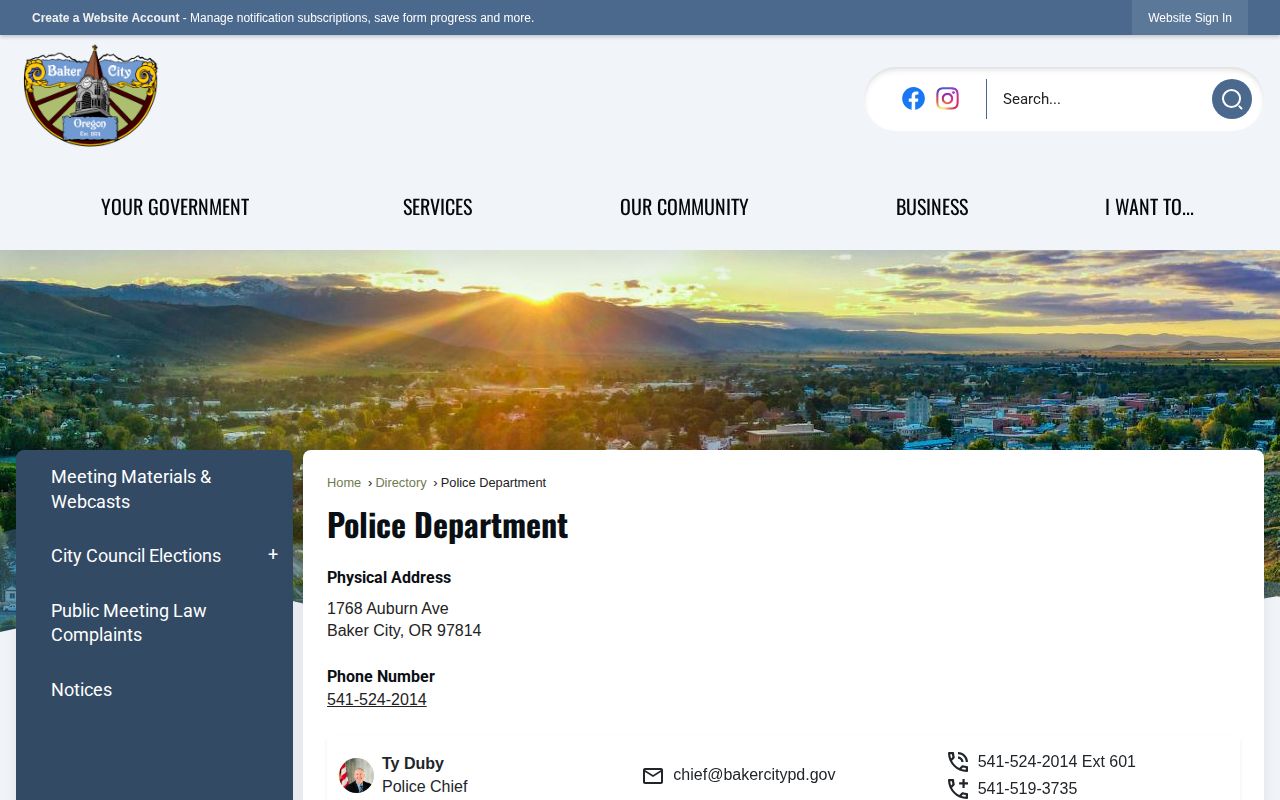The width and height of the screenshot is (1280, 800).
Task: Open the Services menu
Action: pyautogui.click(x=438, y=207)
